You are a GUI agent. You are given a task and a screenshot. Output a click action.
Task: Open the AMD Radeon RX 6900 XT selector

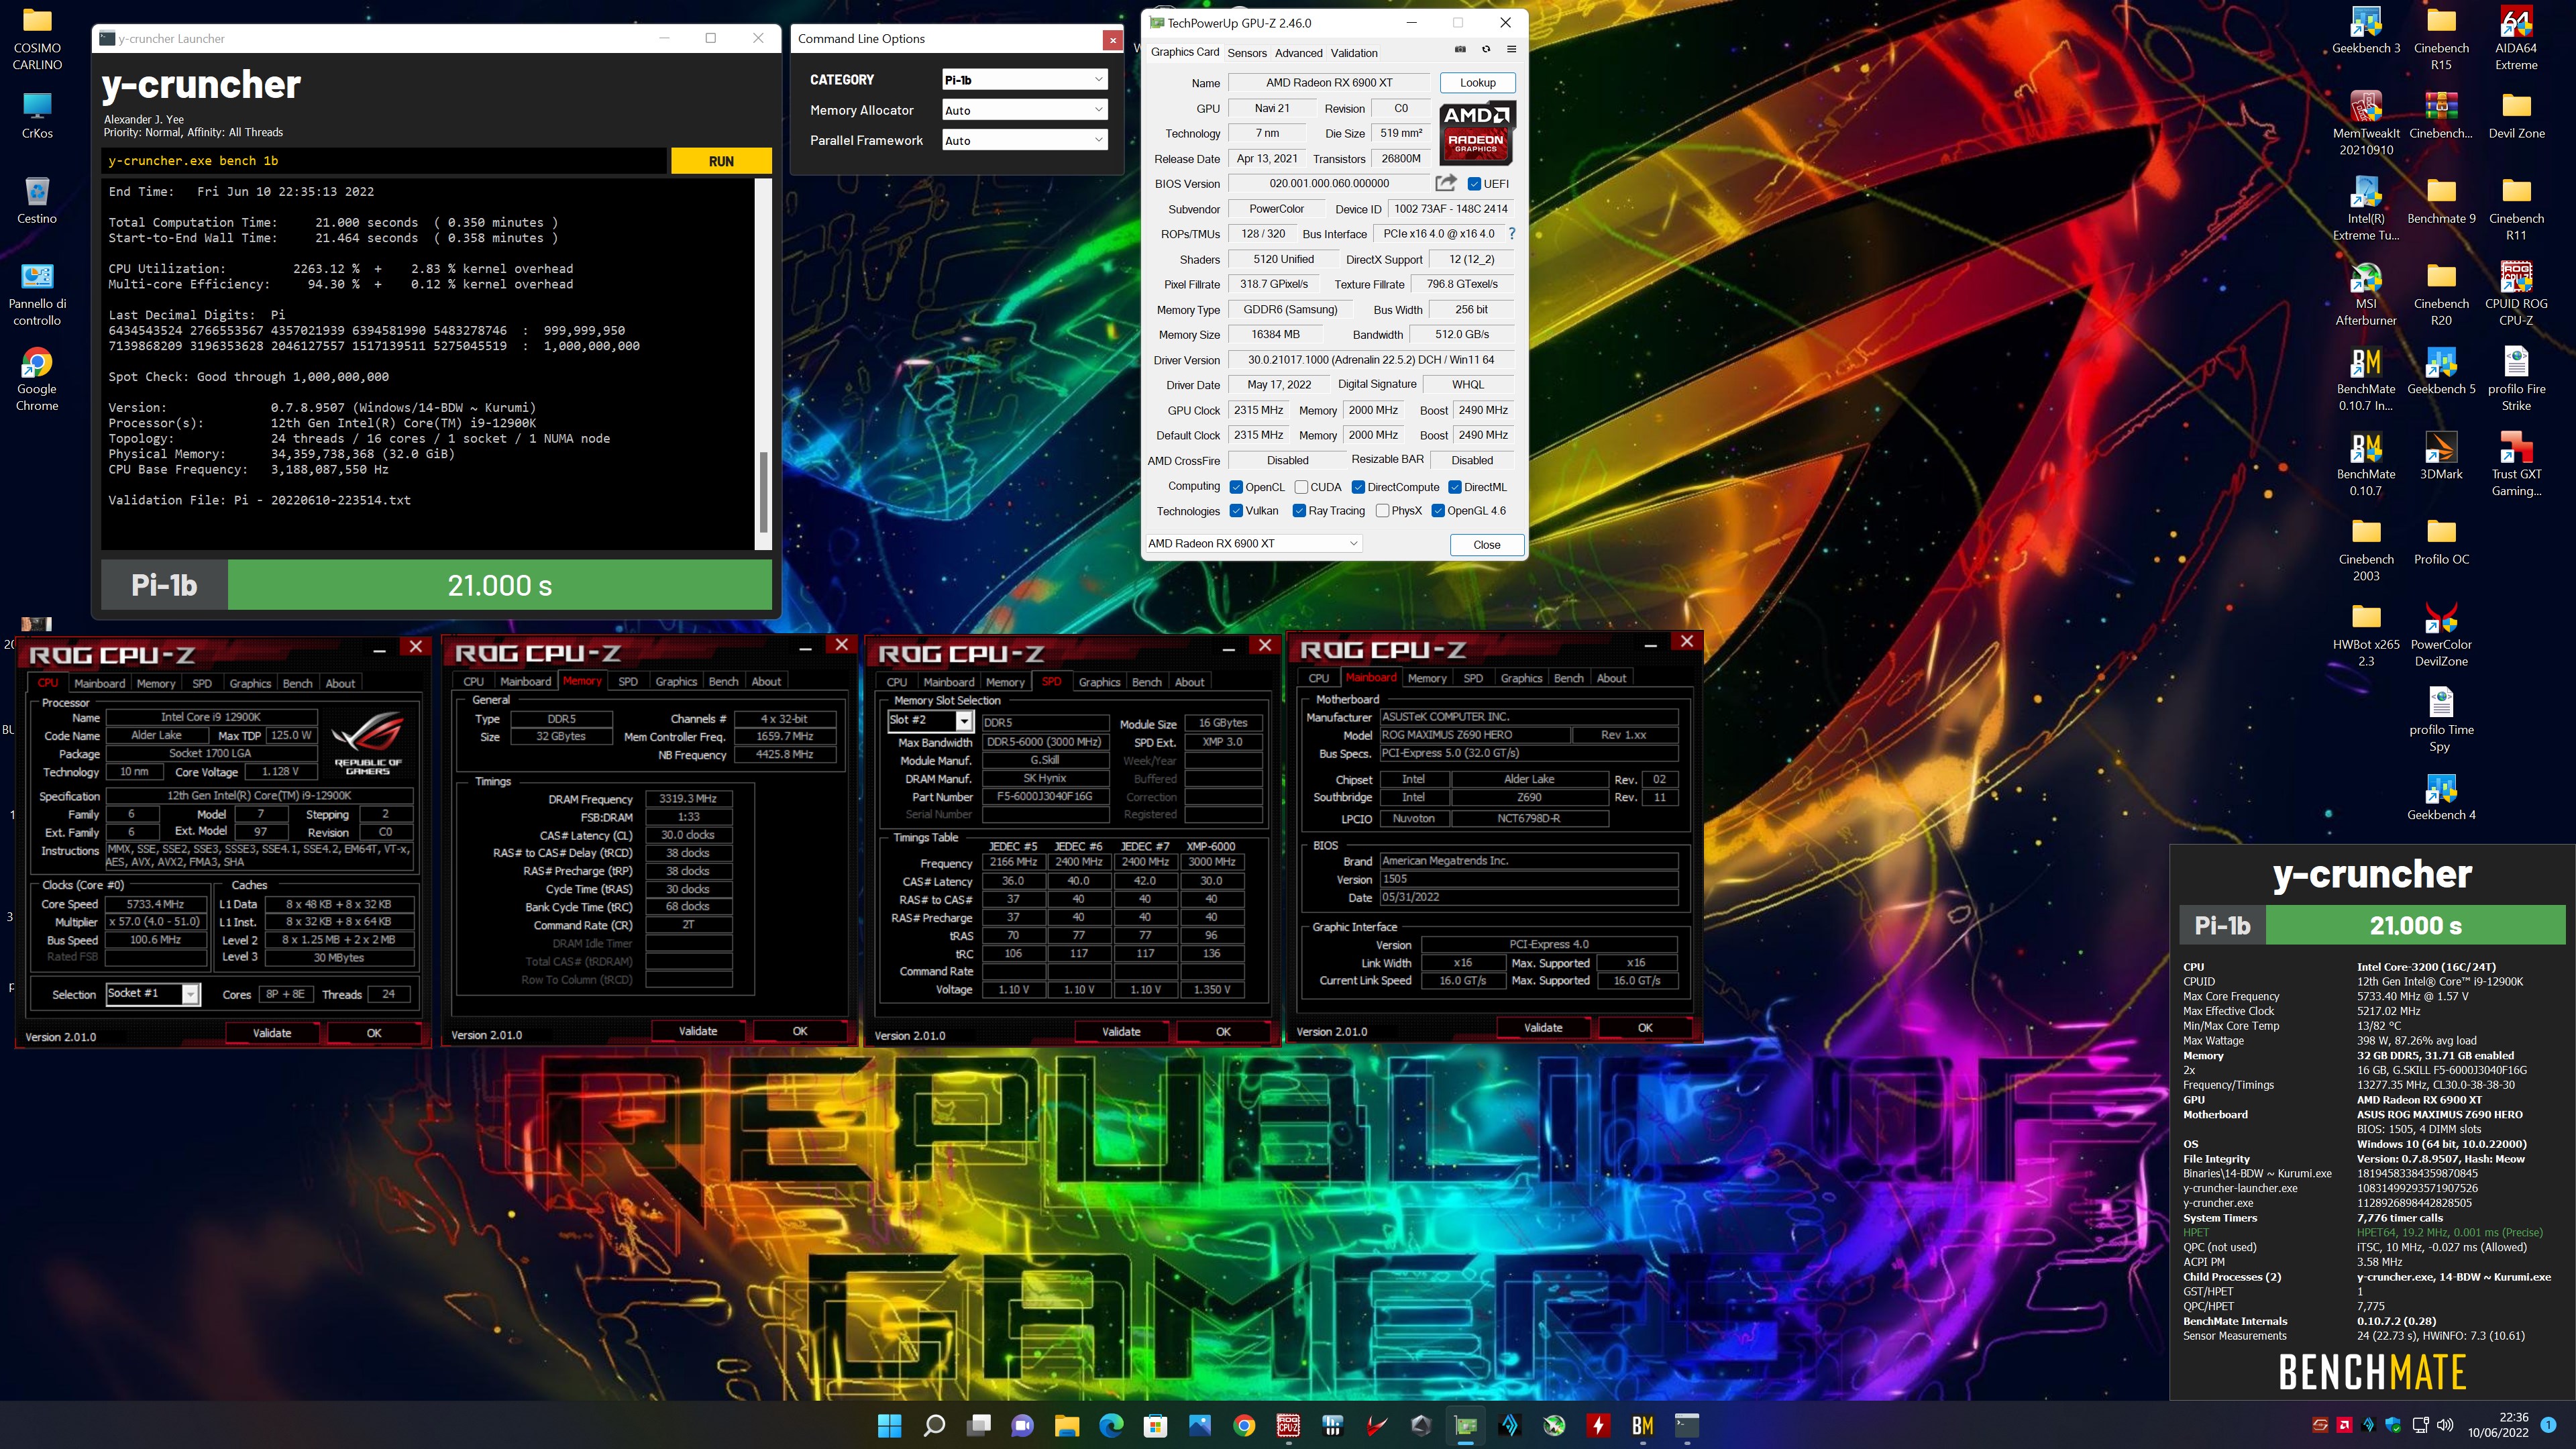point(1253,544)
